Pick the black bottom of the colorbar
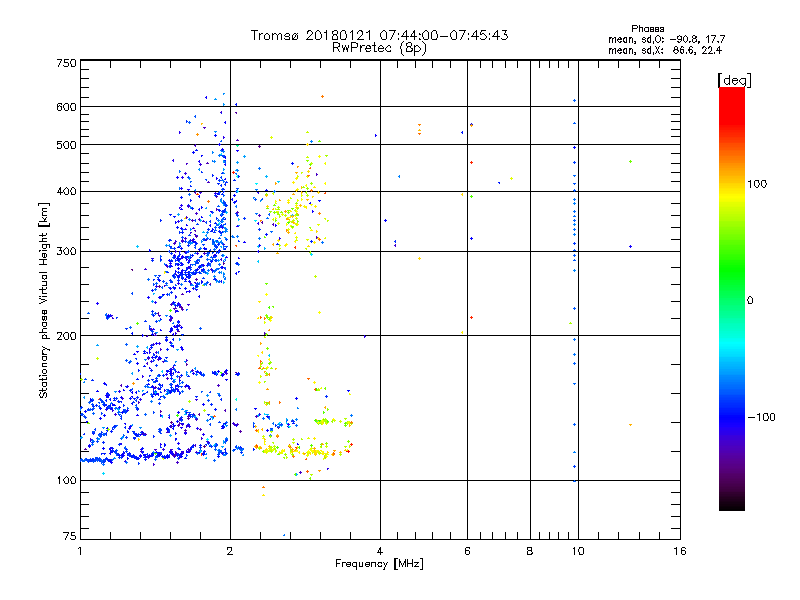 point(732,503)
